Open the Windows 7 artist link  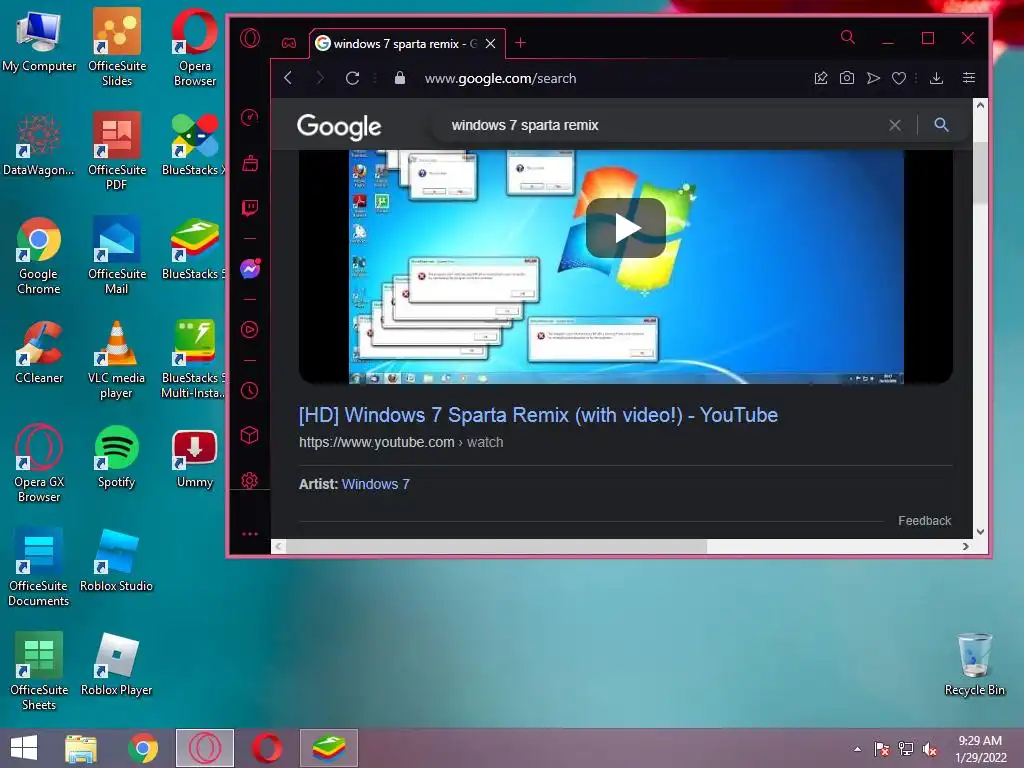(x=376, y=484)
